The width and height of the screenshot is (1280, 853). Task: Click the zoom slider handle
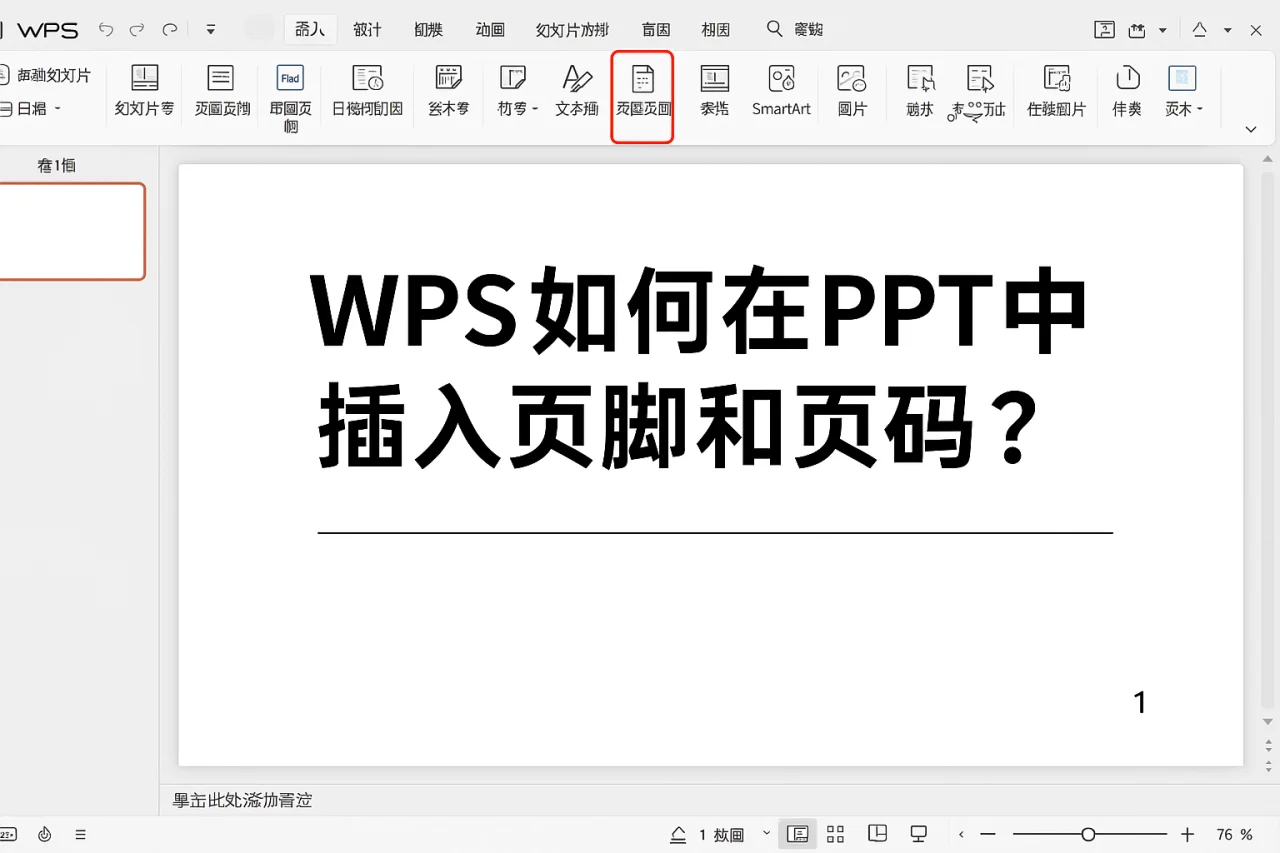(x=1089, y=833)
